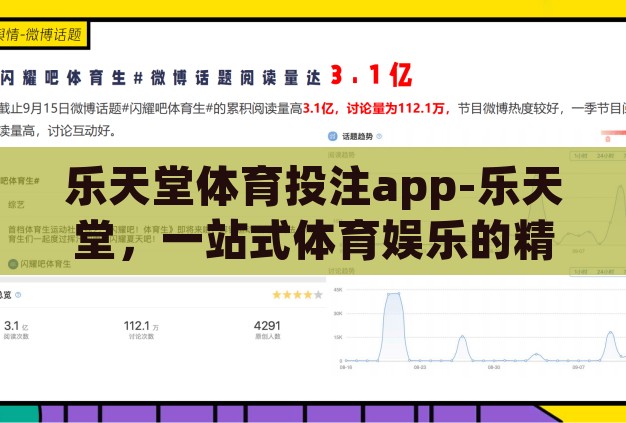The height and width of the screenshot is (423, 626).
Task: Click the red 讨论量为112.1万 text
Action: pyautogui.click(x=396, y=109)
